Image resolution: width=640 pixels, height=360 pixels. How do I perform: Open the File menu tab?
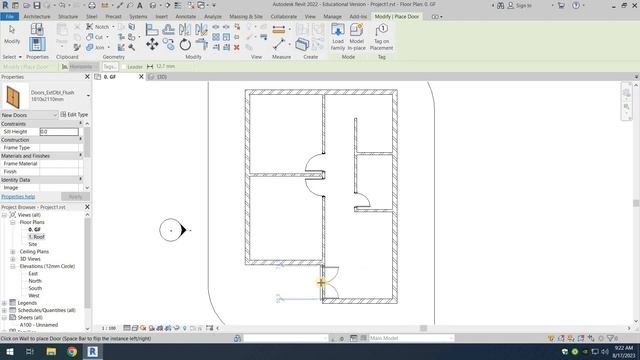pyautogui.click(x=10, y=17)
